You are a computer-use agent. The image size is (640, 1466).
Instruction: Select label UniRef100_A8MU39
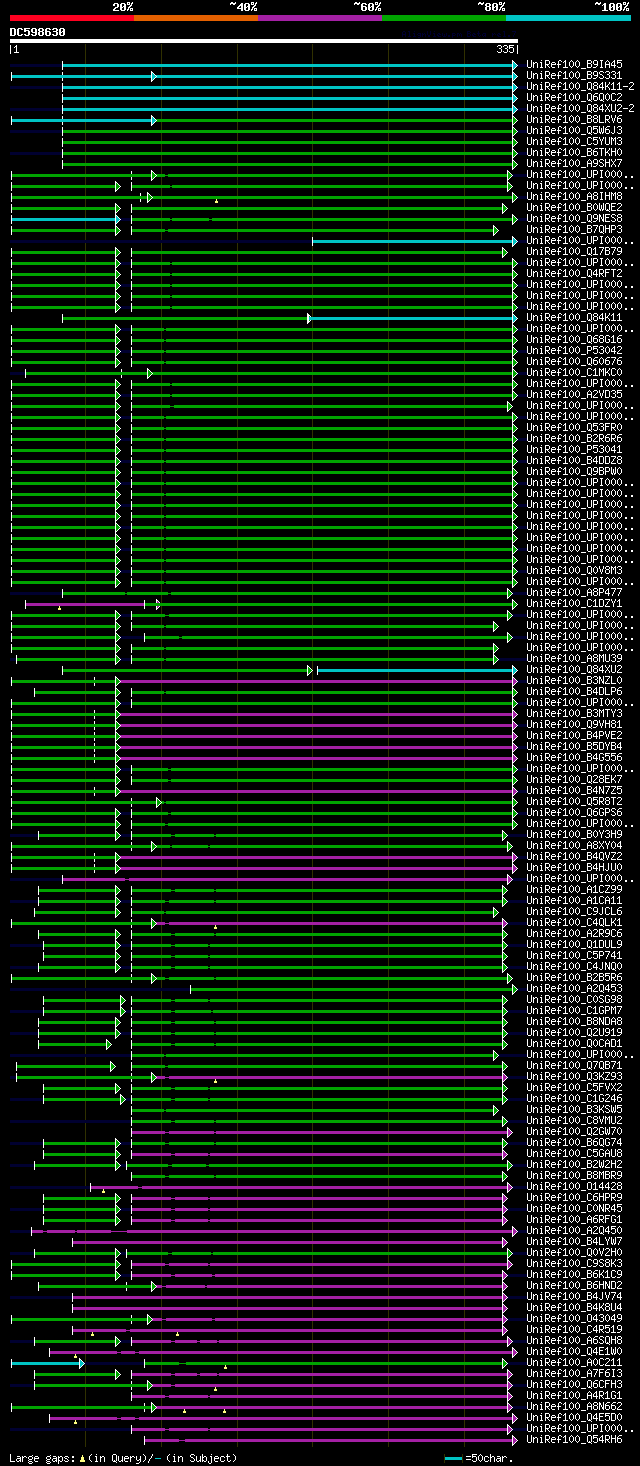point(574,658)
